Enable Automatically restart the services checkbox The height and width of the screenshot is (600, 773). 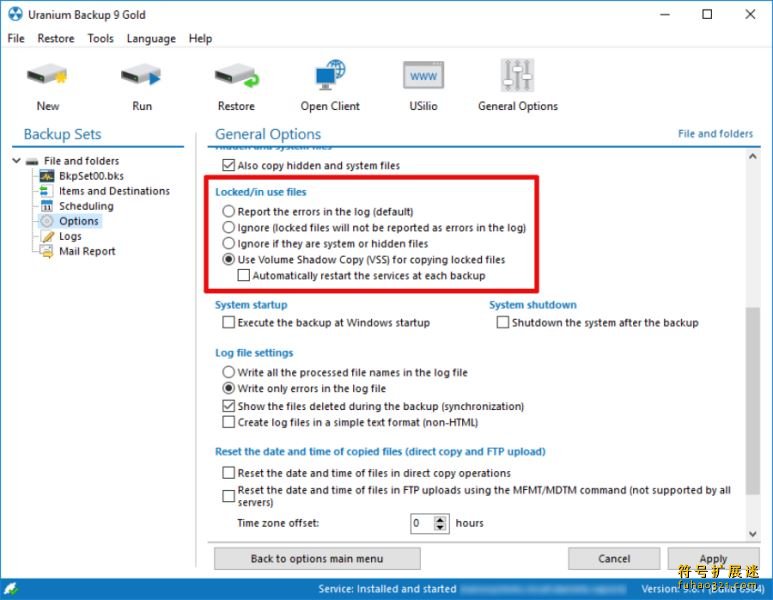[x=244, y=275]
